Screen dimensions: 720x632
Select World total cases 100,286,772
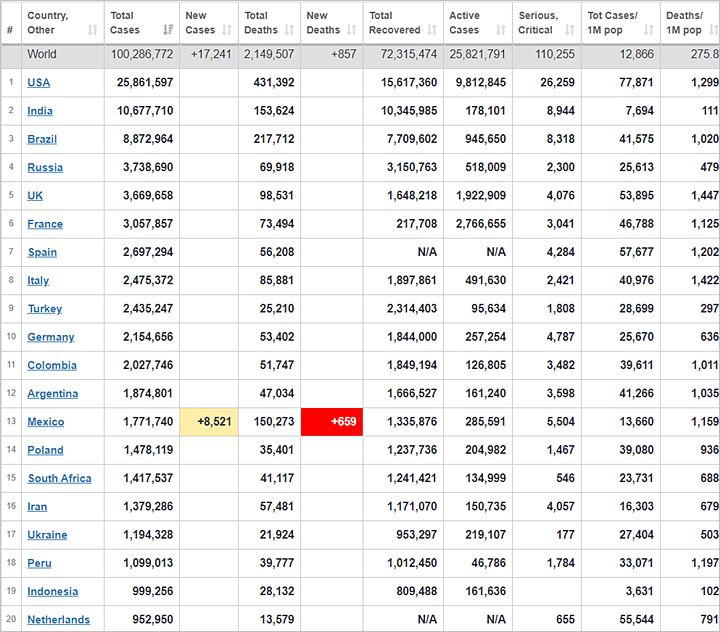coord(142,54)
